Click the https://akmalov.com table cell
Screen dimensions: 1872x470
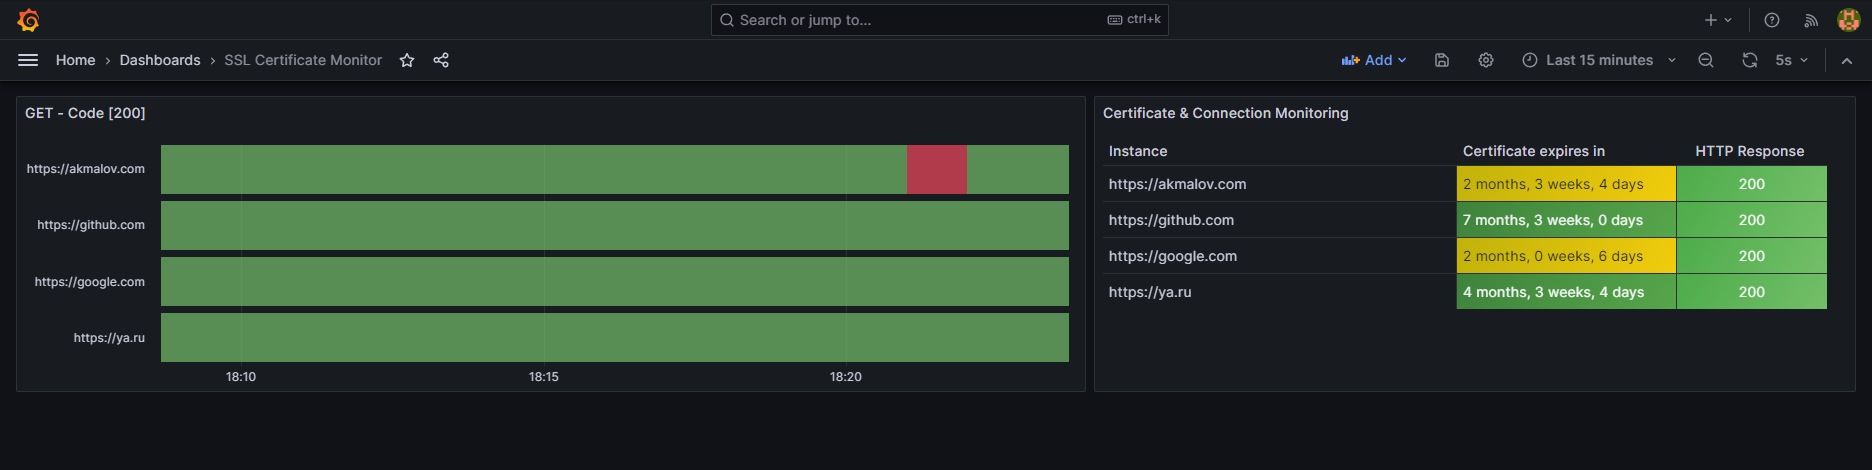coord(1280,184)
